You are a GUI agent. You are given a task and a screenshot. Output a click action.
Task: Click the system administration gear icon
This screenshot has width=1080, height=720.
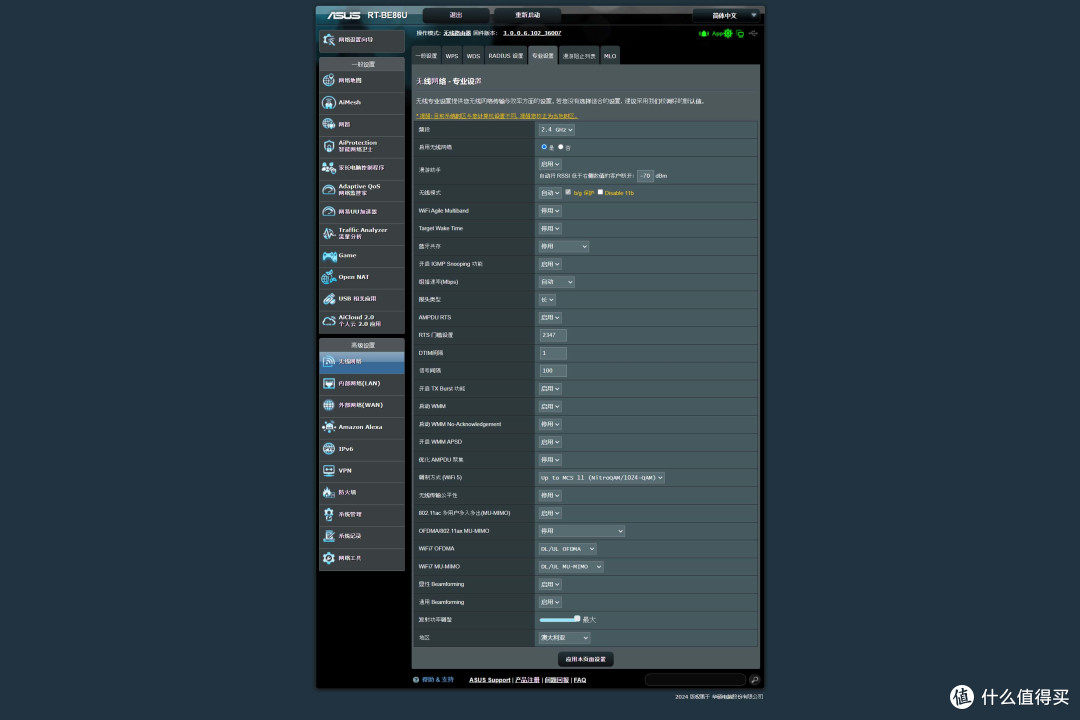pyautogui.click(x=329, y=514)
